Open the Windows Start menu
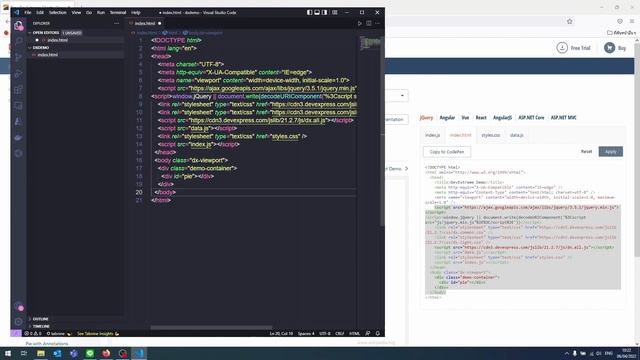The height and width of the screenshot is (360, 640). coord(8,353)
